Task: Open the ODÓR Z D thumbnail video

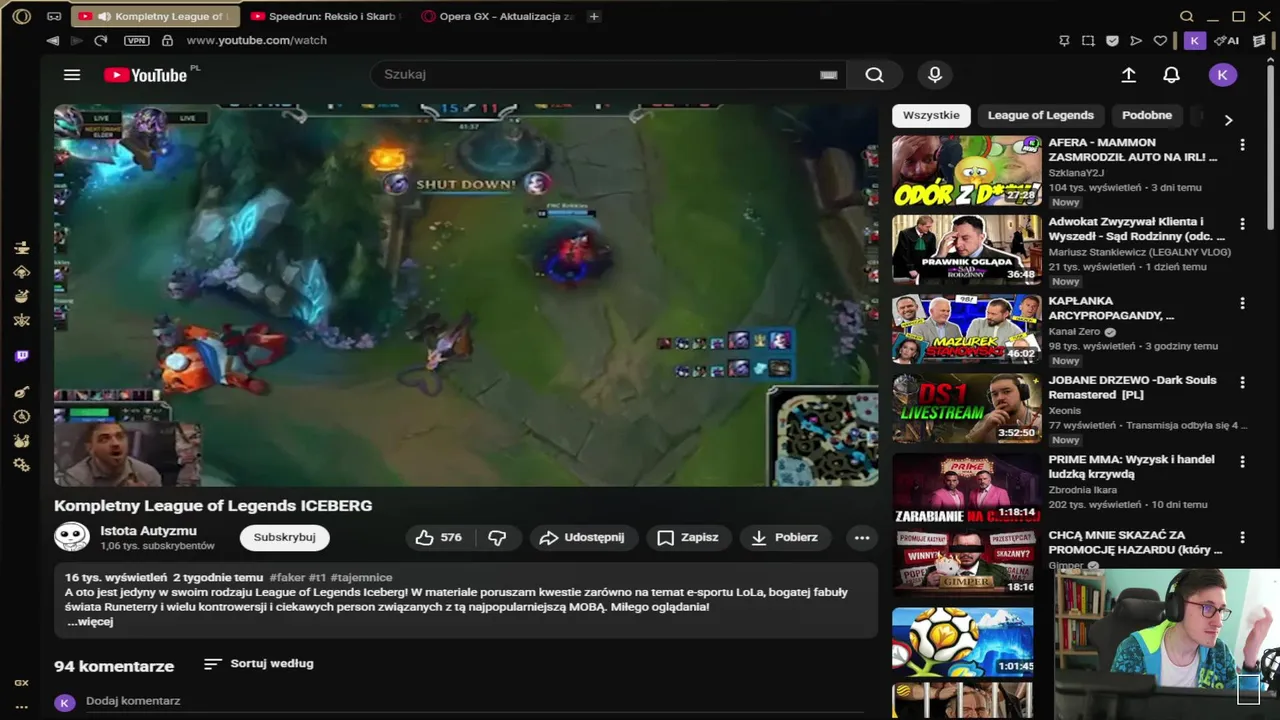Action: coord(967,171)
